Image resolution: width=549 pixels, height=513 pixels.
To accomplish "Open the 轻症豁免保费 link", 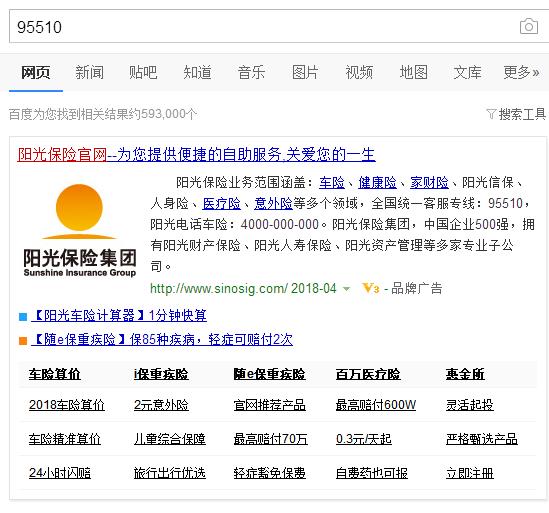I will click(x=270, y=473).
